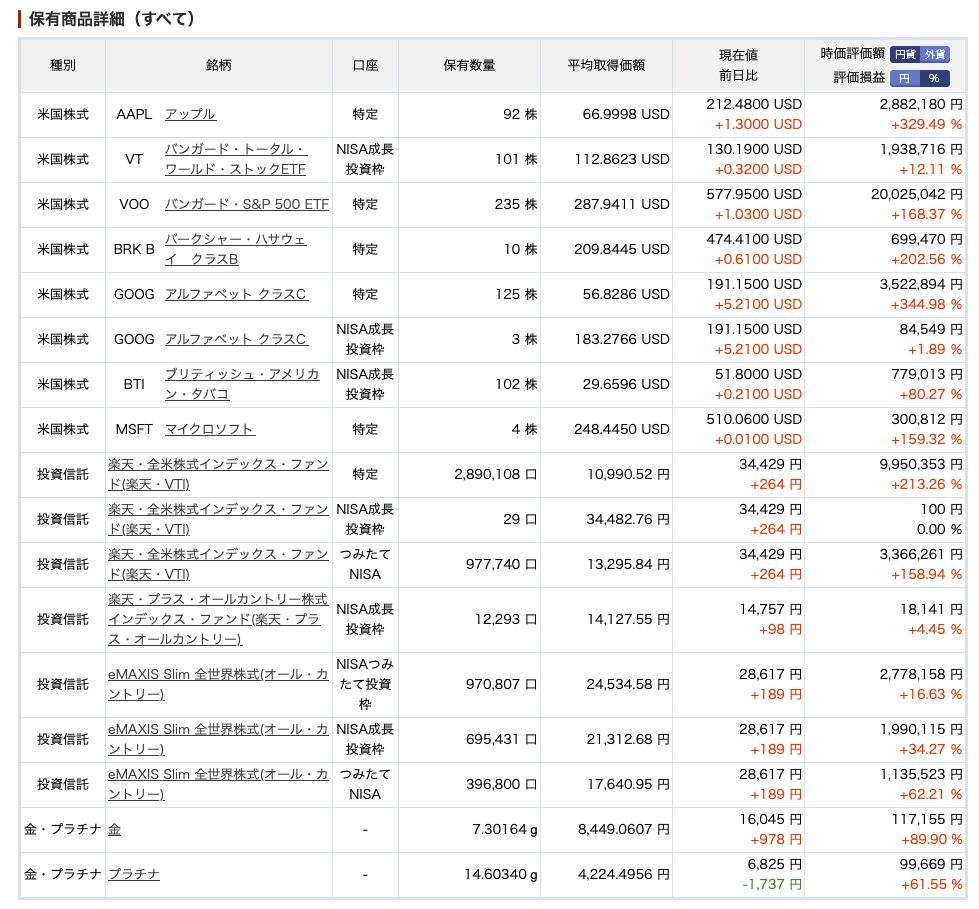Click the 577.9500 USD current price
Viewport: 979px width, 909px height.
pos(754,194)
